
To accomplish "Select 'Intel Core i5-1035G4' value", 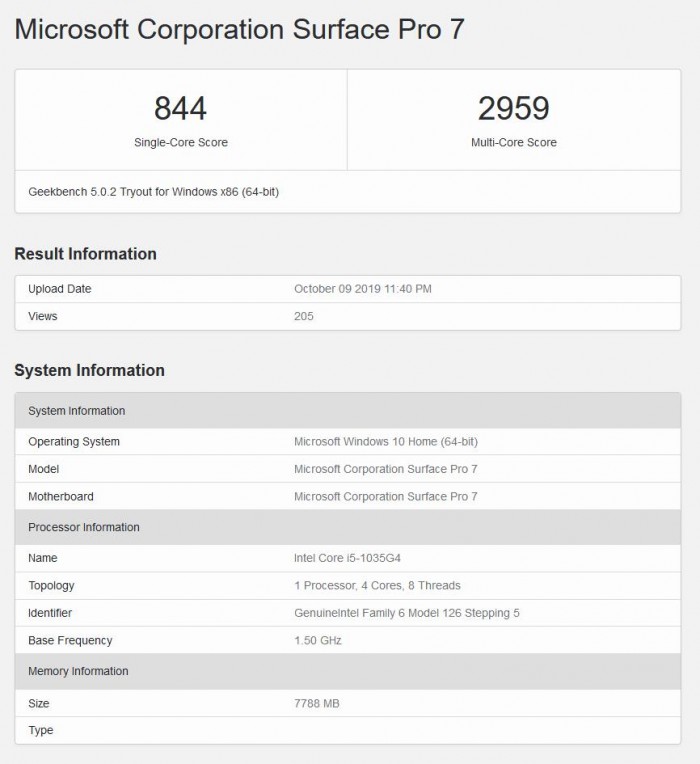I will pyautogui.click(x=347, y=558).
